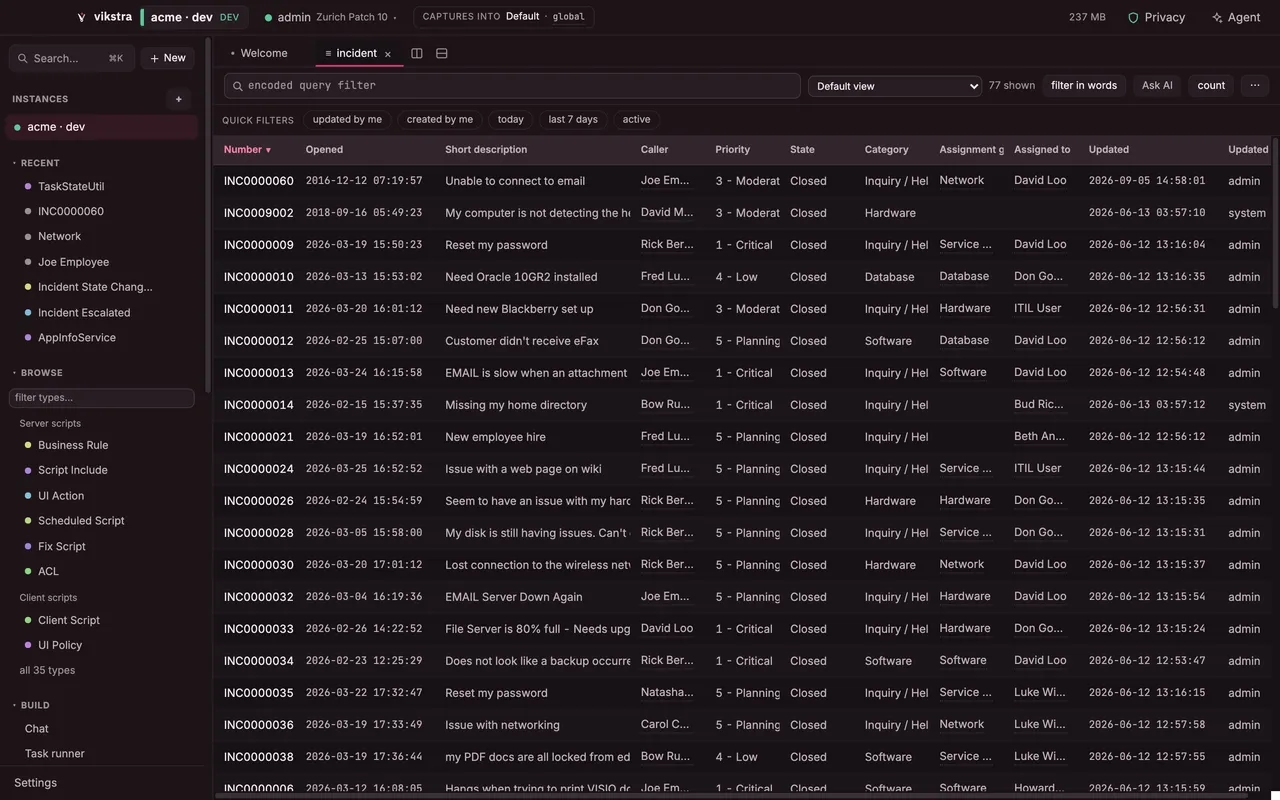Image resolution: width=1280 pixels, height=800 pixels.
Task: Close the incident tab
Action: tap(388, 54)
